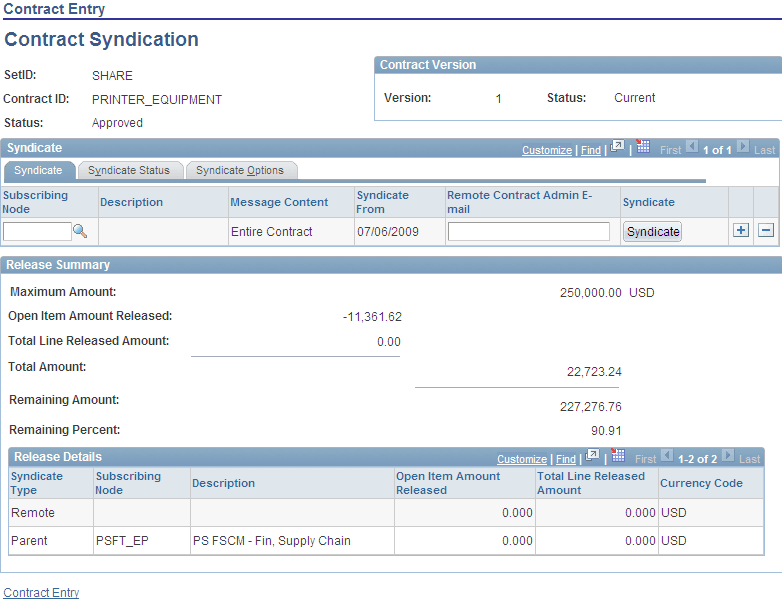Return via Contract Entry link at bottom

41,593
